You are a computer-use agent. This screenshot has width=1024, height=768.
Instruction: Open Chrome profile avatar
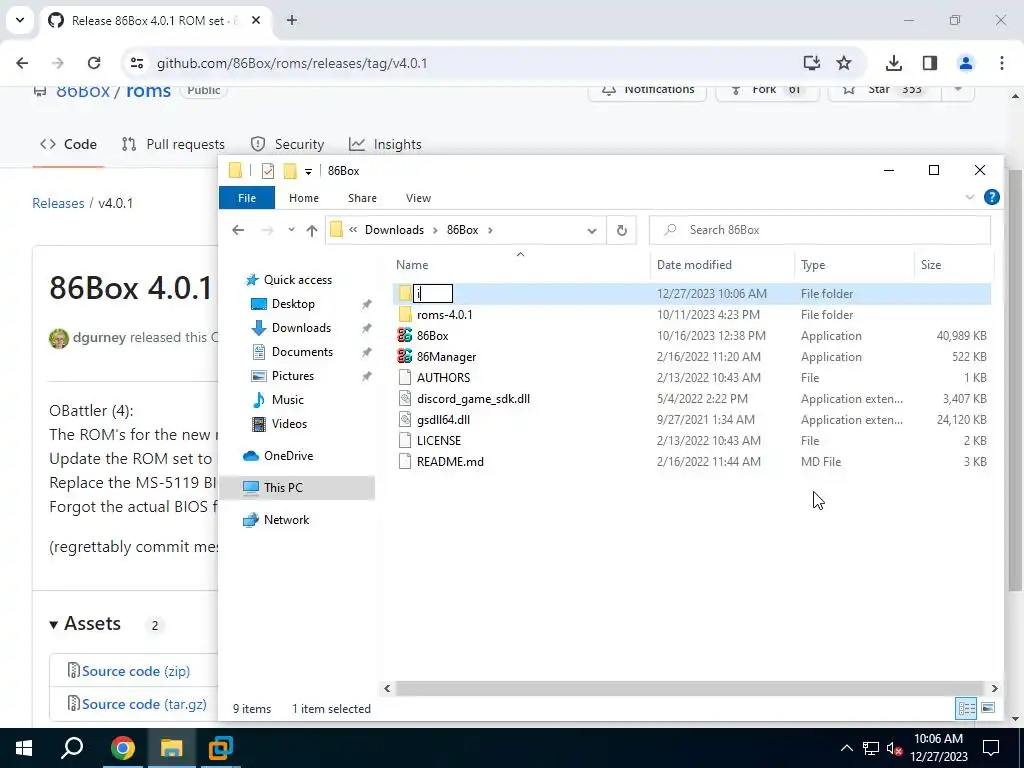[x=965, y=63]
